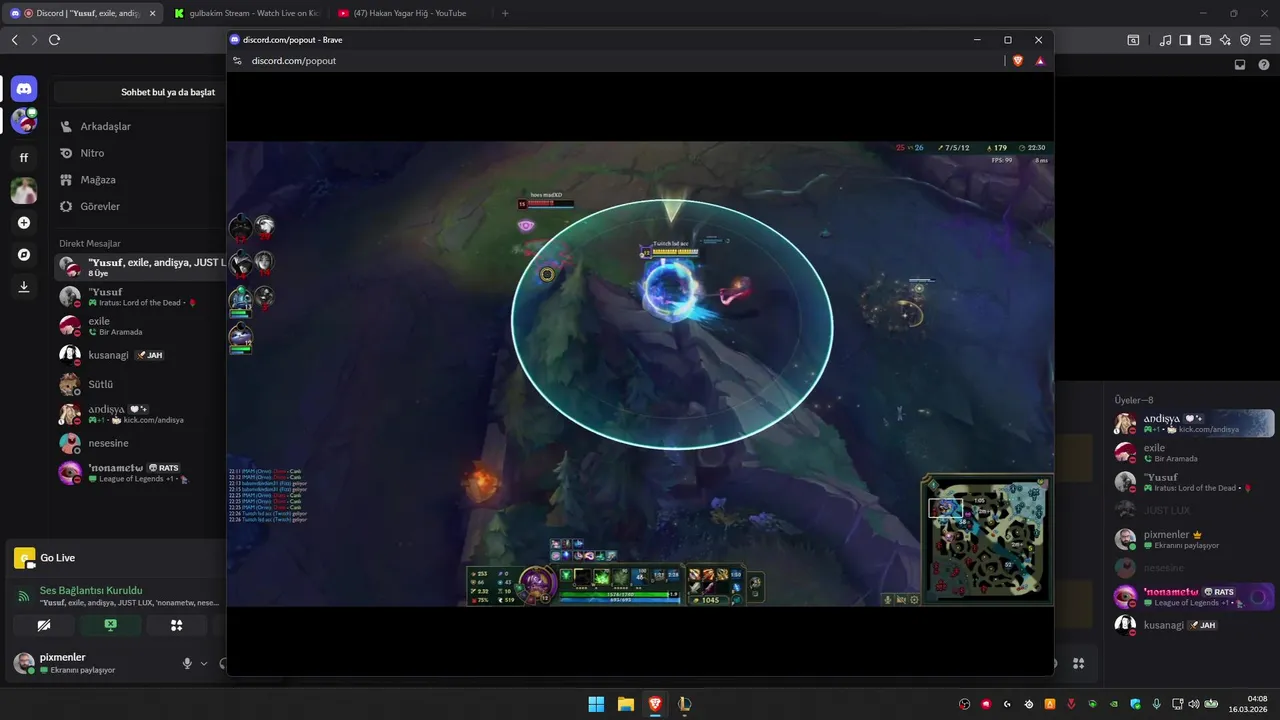1280x720 pixels.
Task: Open the volume speaker tray icon
Action: tap(1193, 704)
